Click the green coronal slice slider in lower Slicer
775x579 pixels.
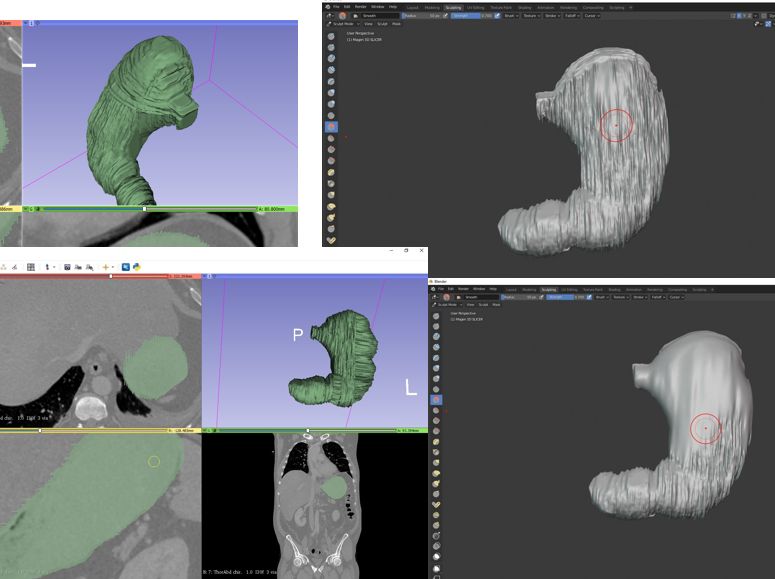tap(306, 431)
